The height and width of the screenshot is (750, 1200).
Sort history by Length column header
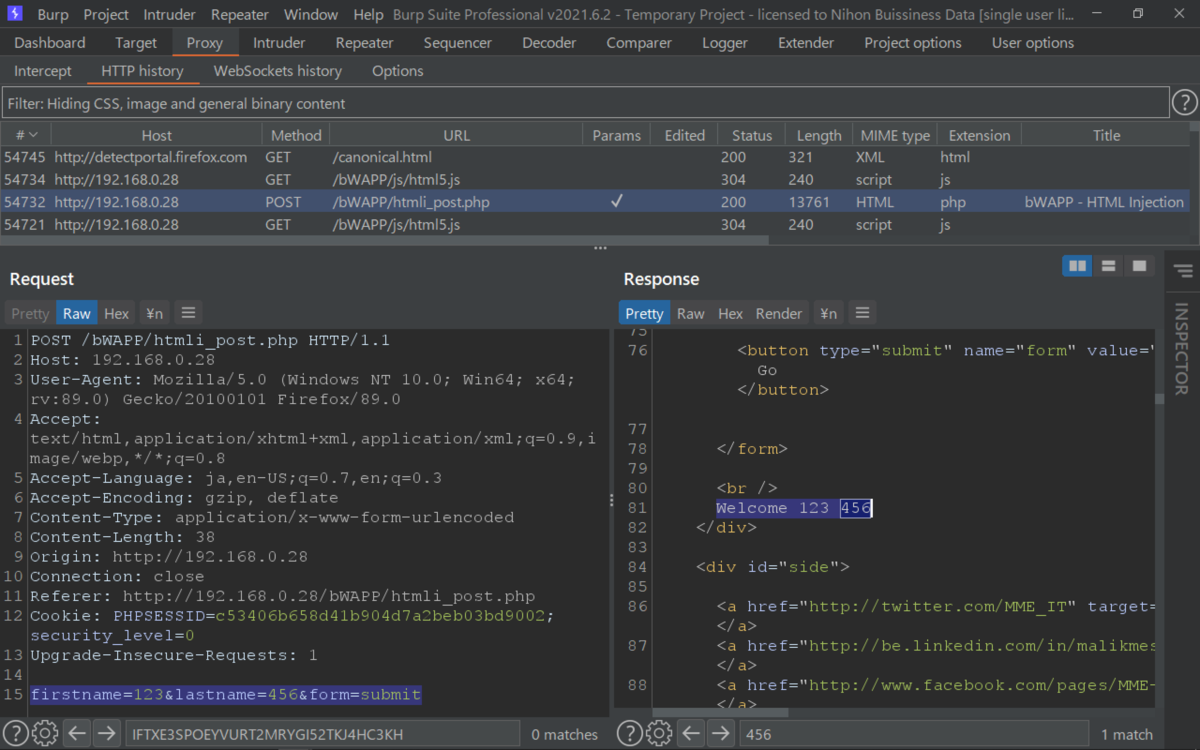pos(819,135)
